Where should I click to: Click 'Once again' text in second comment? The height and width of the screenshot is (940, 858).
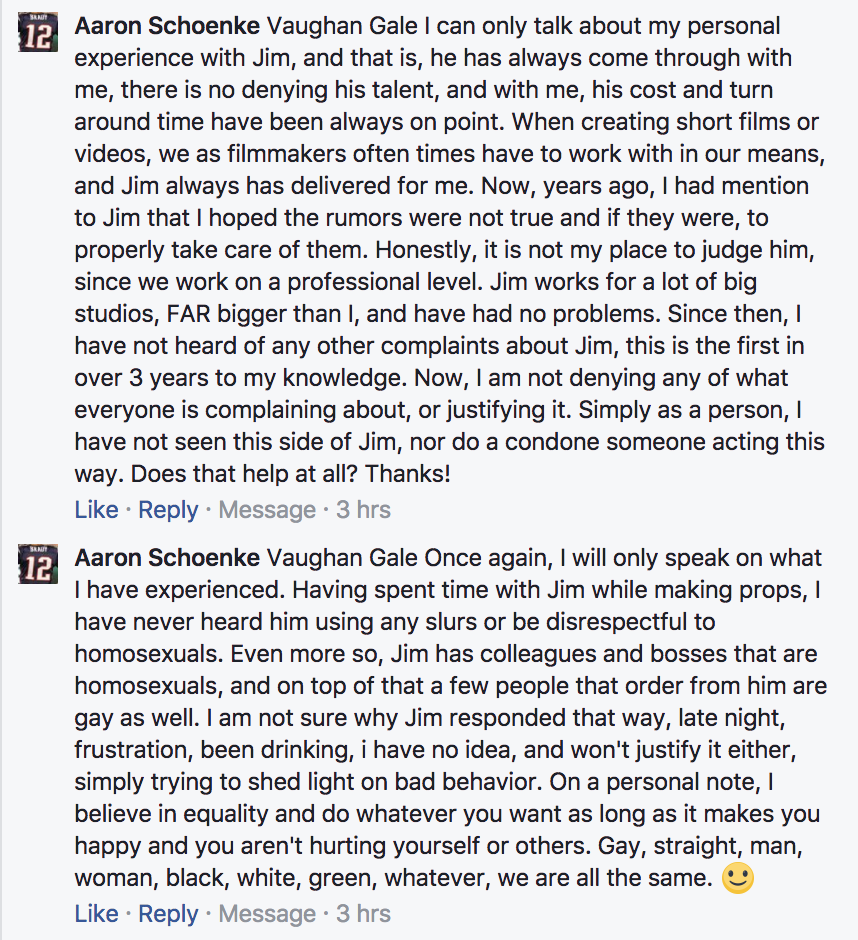pos(488,559)
